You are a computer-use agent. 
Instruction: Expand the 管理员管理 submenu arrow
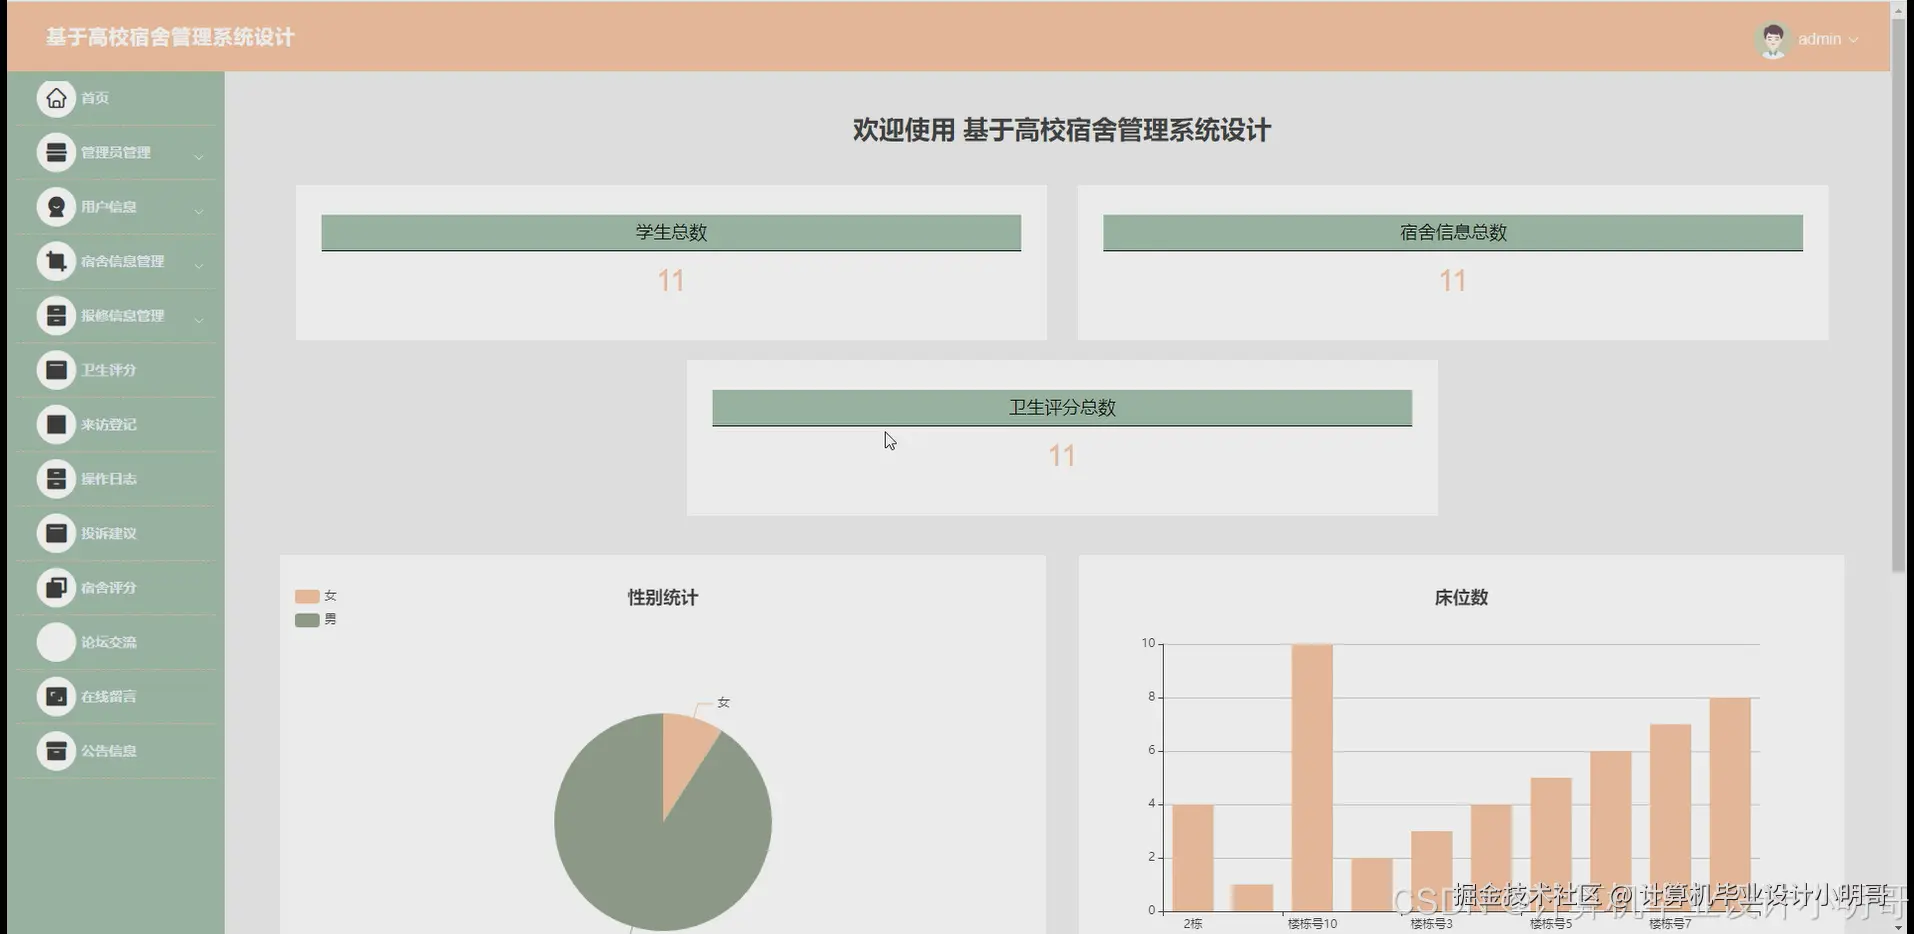(199, 156)
